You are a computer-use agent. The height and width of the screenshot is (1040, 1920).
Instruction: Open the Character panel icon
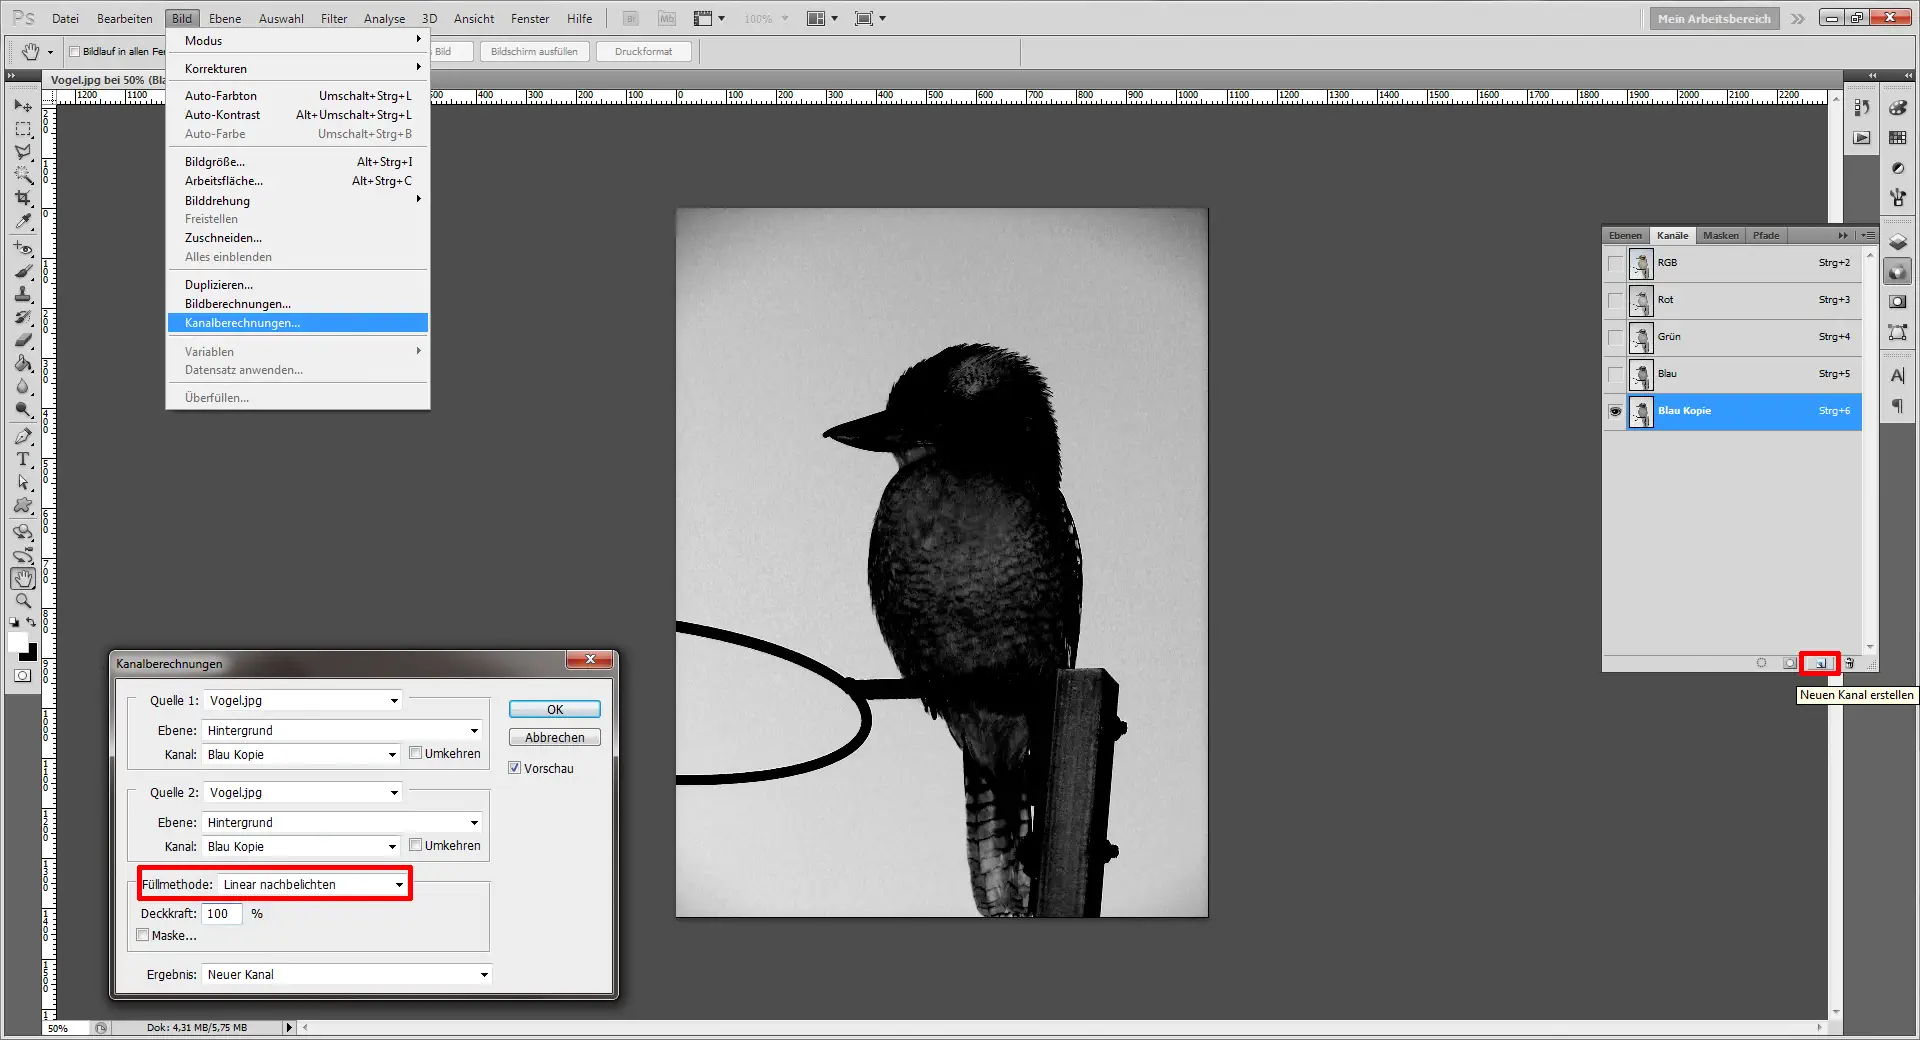pos(1897,376)
